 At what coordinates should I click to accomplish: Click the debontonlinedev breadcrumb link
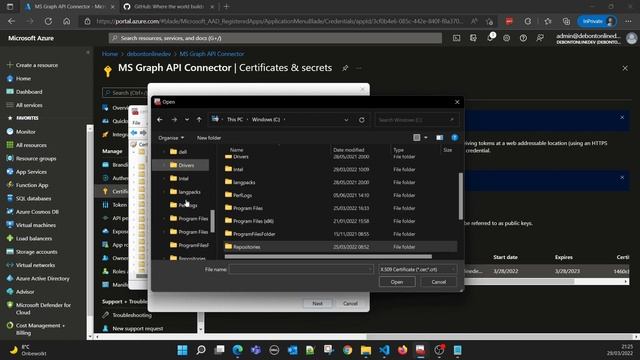(149, 54)
